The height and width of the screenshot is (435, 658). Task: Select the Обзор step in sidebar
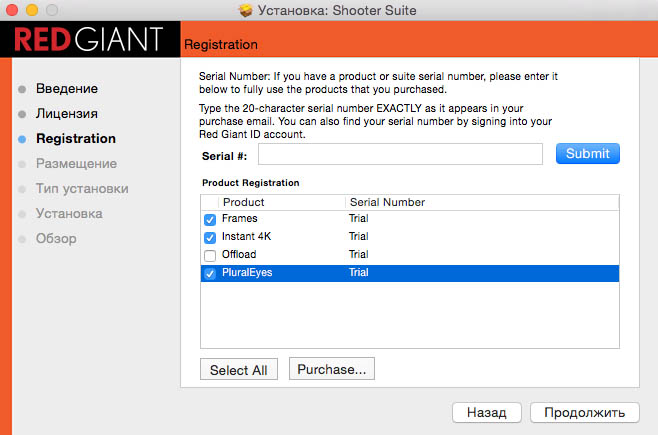[x=56, y=239]
